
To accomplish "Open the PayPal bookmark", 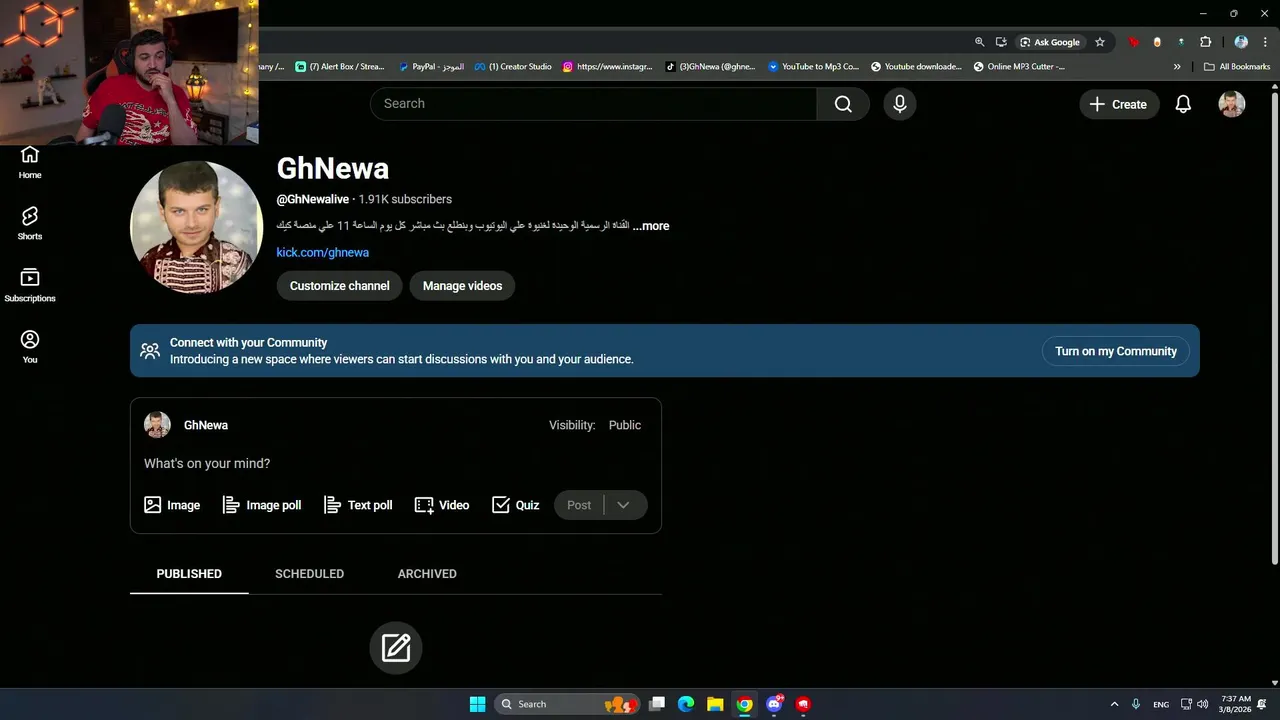I will [x=431, y=67].
